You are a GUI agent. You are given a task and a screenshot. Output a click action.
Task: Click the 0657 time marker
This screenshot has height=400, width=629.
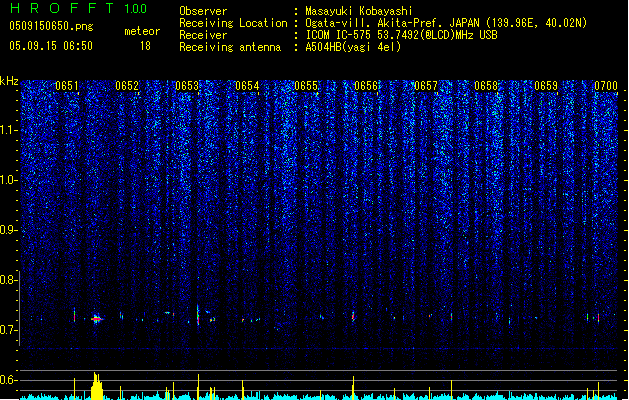coord(426,86)
